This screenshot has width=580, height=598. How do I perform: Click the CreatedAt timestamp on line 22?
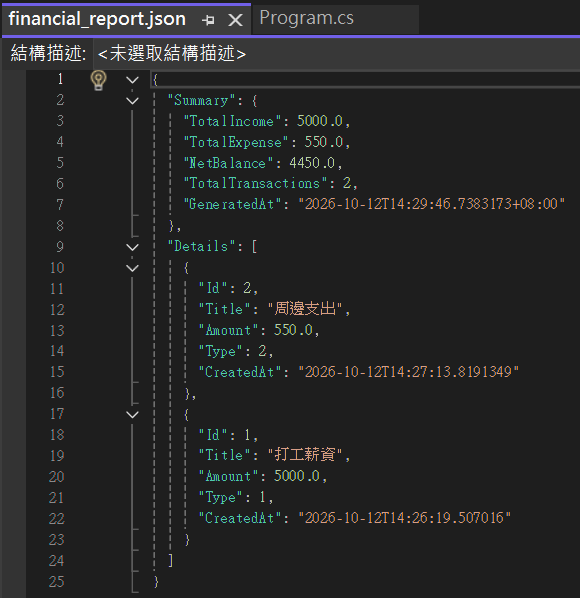tap(405, 518)
